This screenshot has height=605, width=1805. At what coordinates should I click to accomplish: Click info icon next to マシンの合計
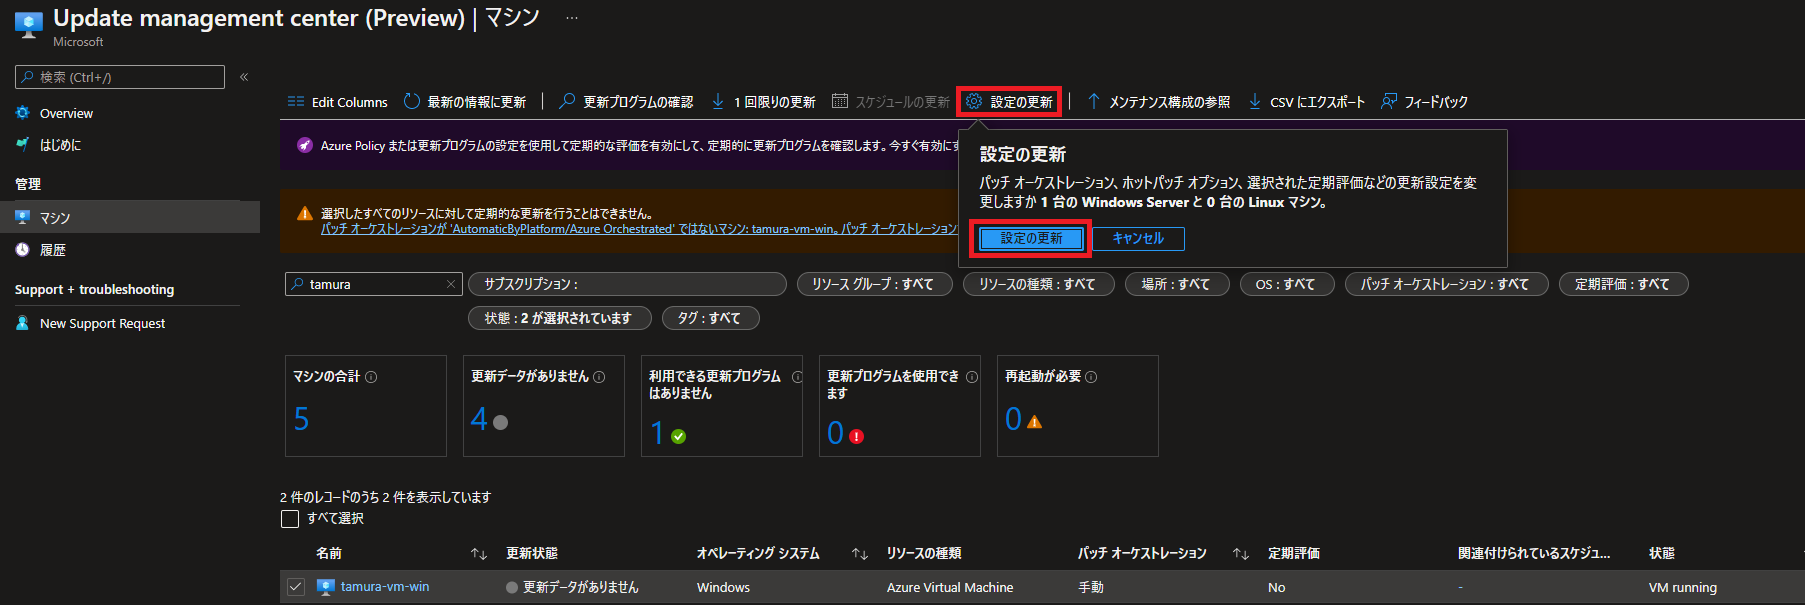click(371, 377)
